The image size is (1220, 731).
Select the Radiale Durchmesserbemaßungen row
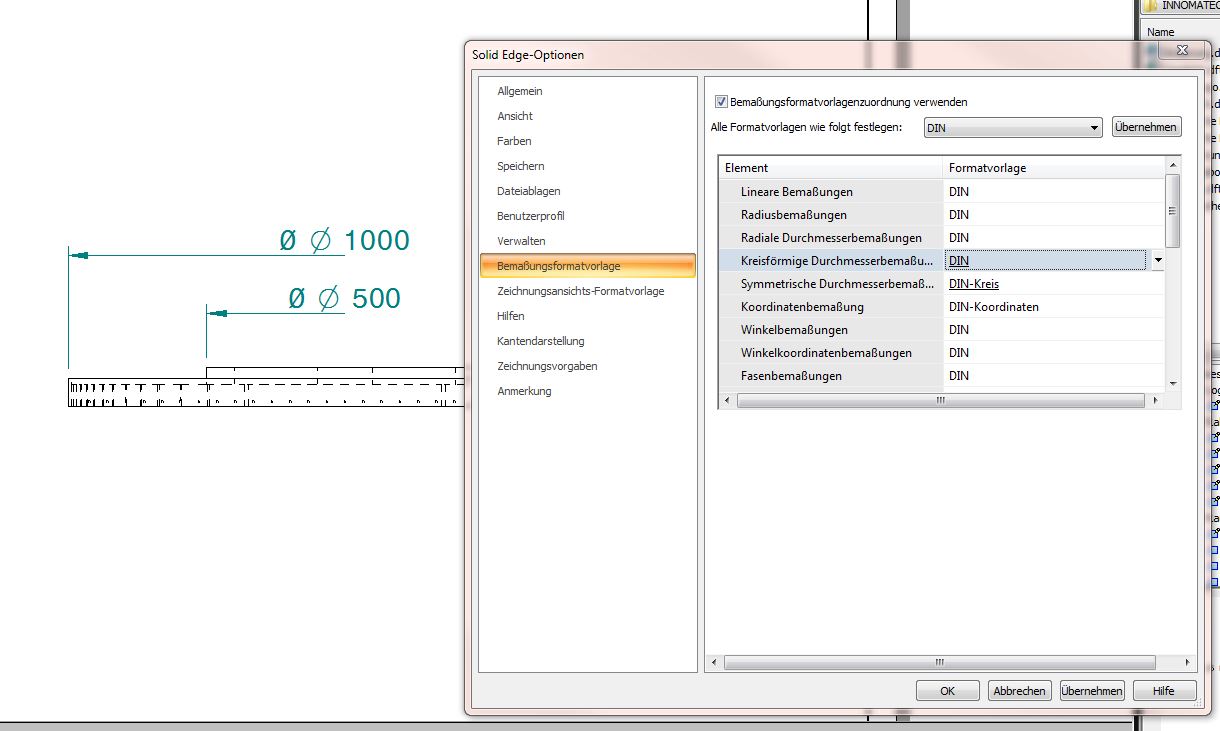point(831,237)
